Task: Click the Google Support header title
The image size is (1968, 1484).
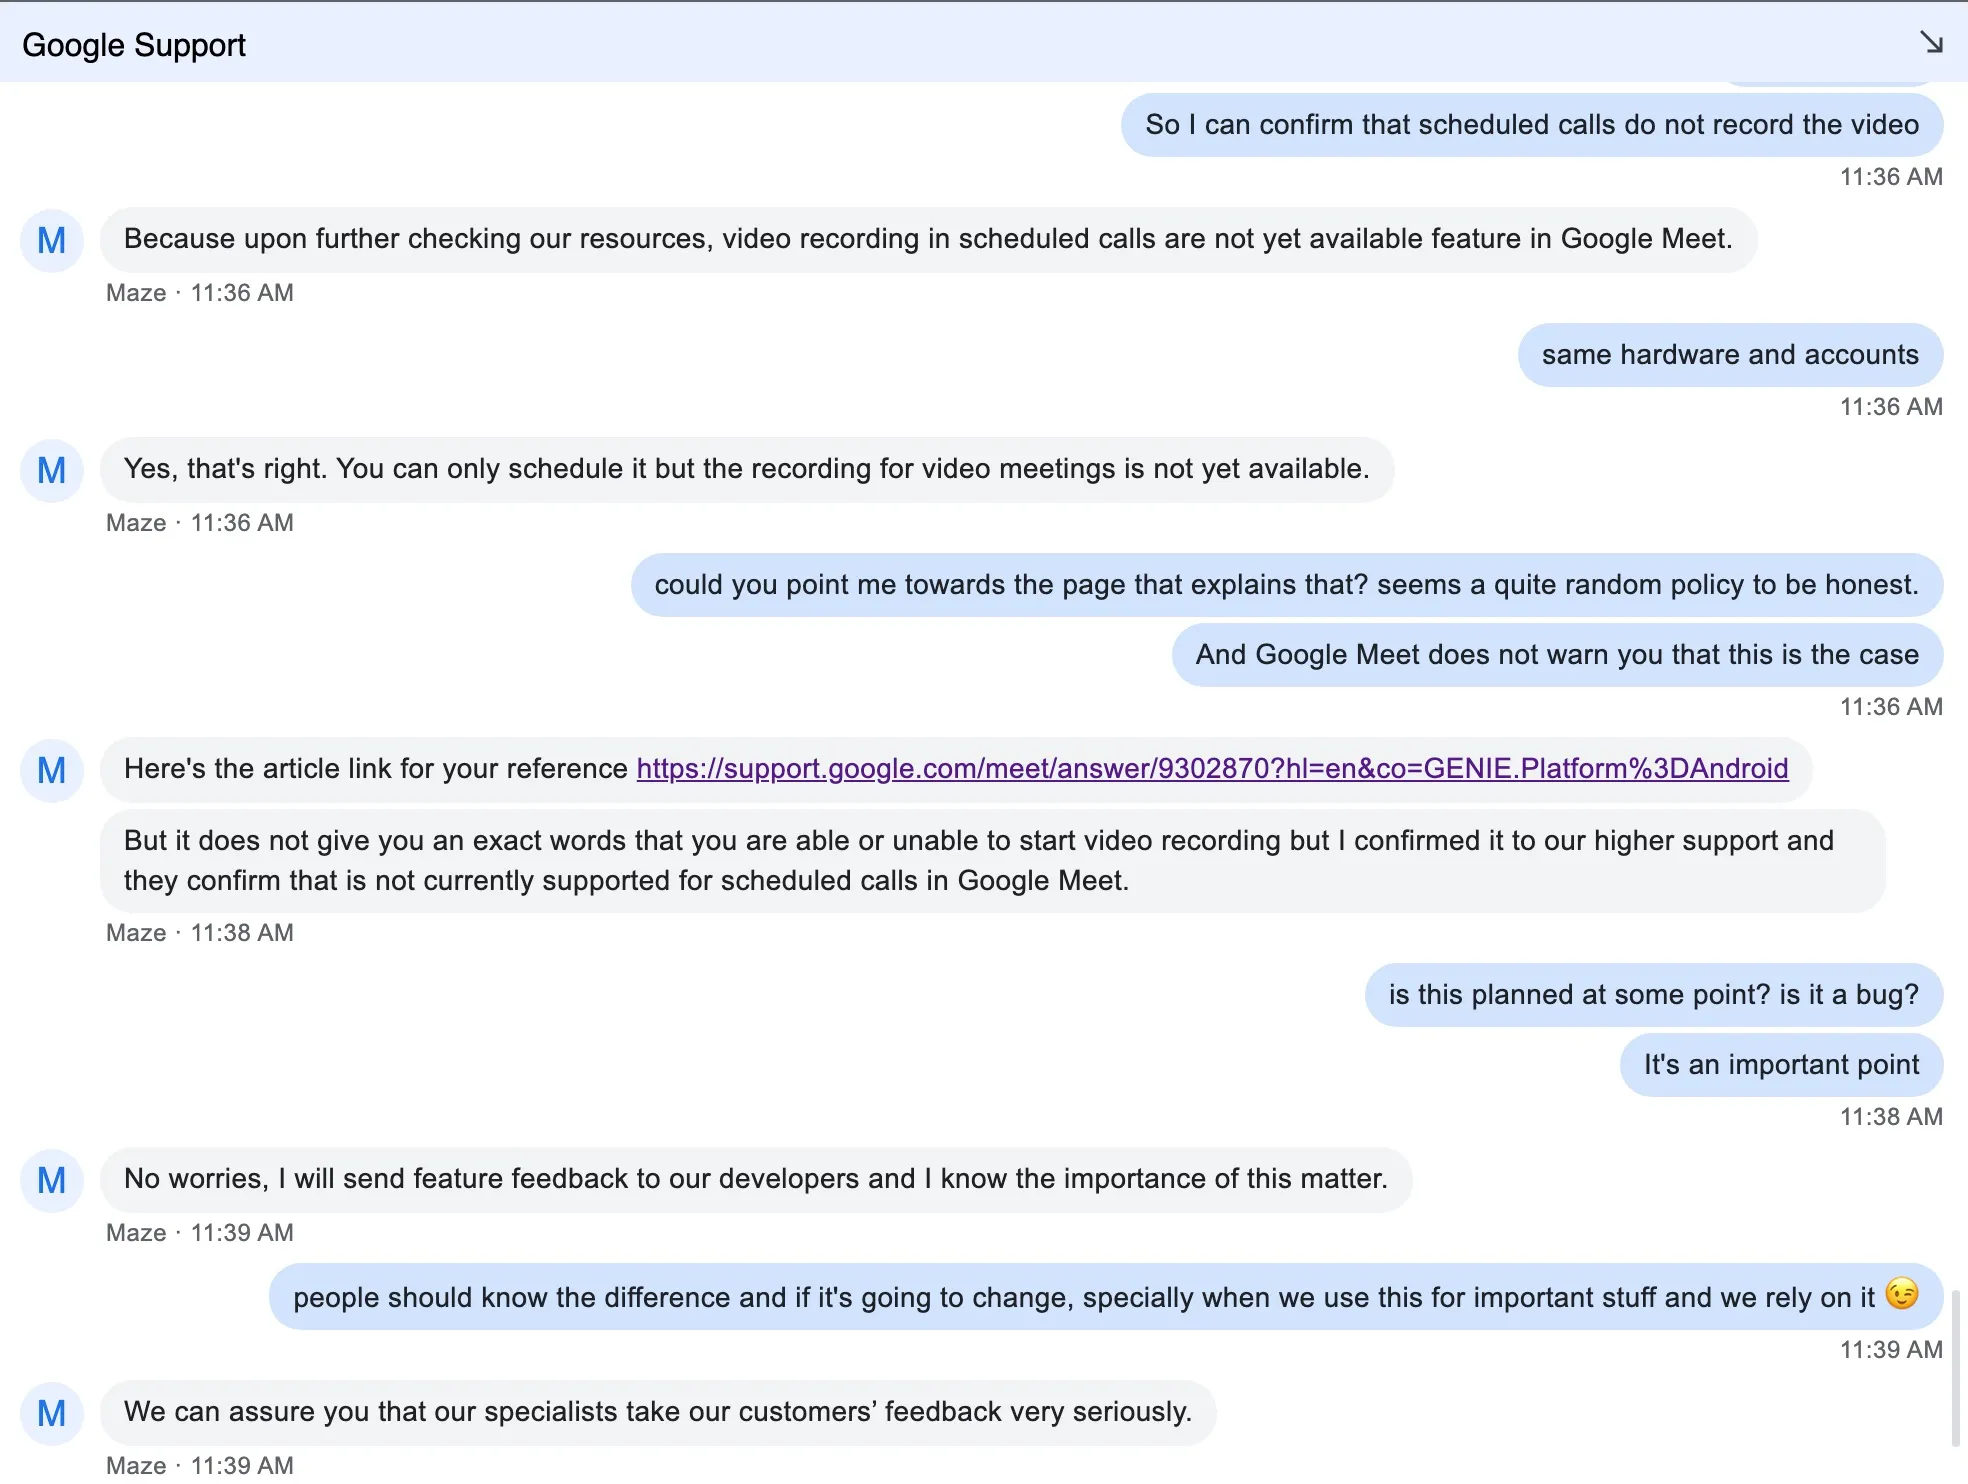Action: pos(134,45)
